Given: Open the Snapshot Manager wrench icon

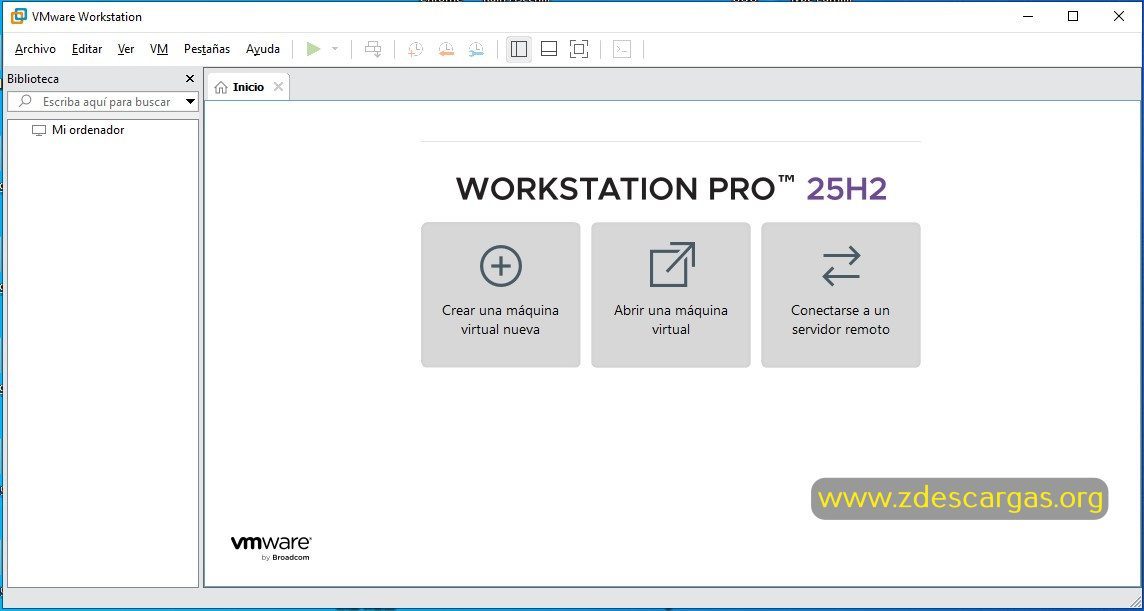Looking at the screenshot, I should (476, 49).
